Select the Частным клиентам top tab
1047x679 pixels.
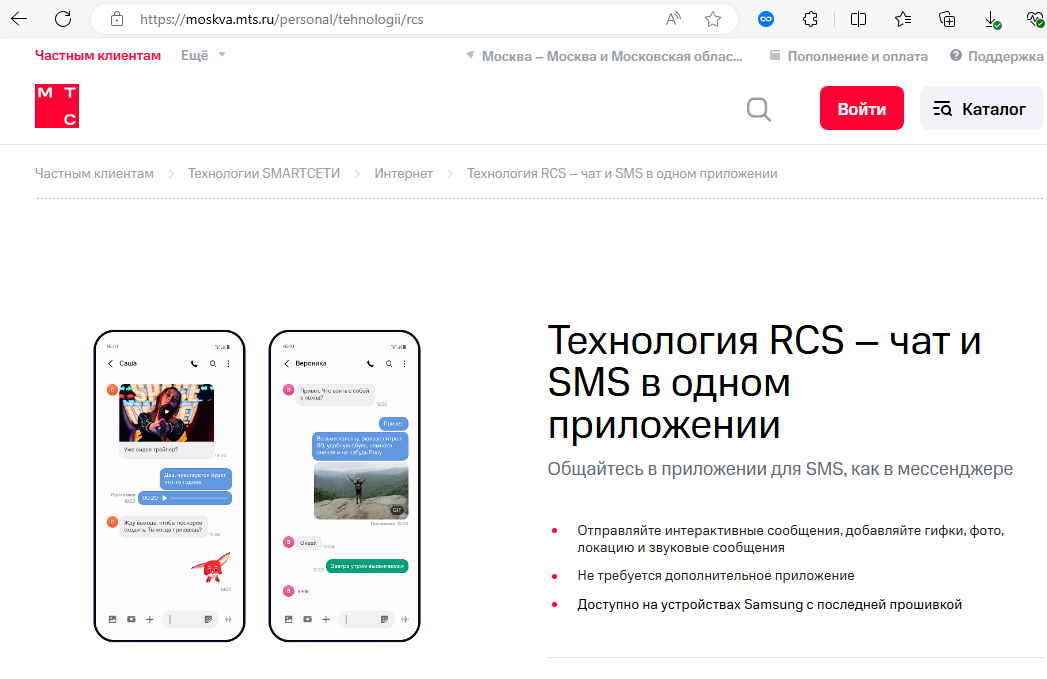click(x=97, y=55)
